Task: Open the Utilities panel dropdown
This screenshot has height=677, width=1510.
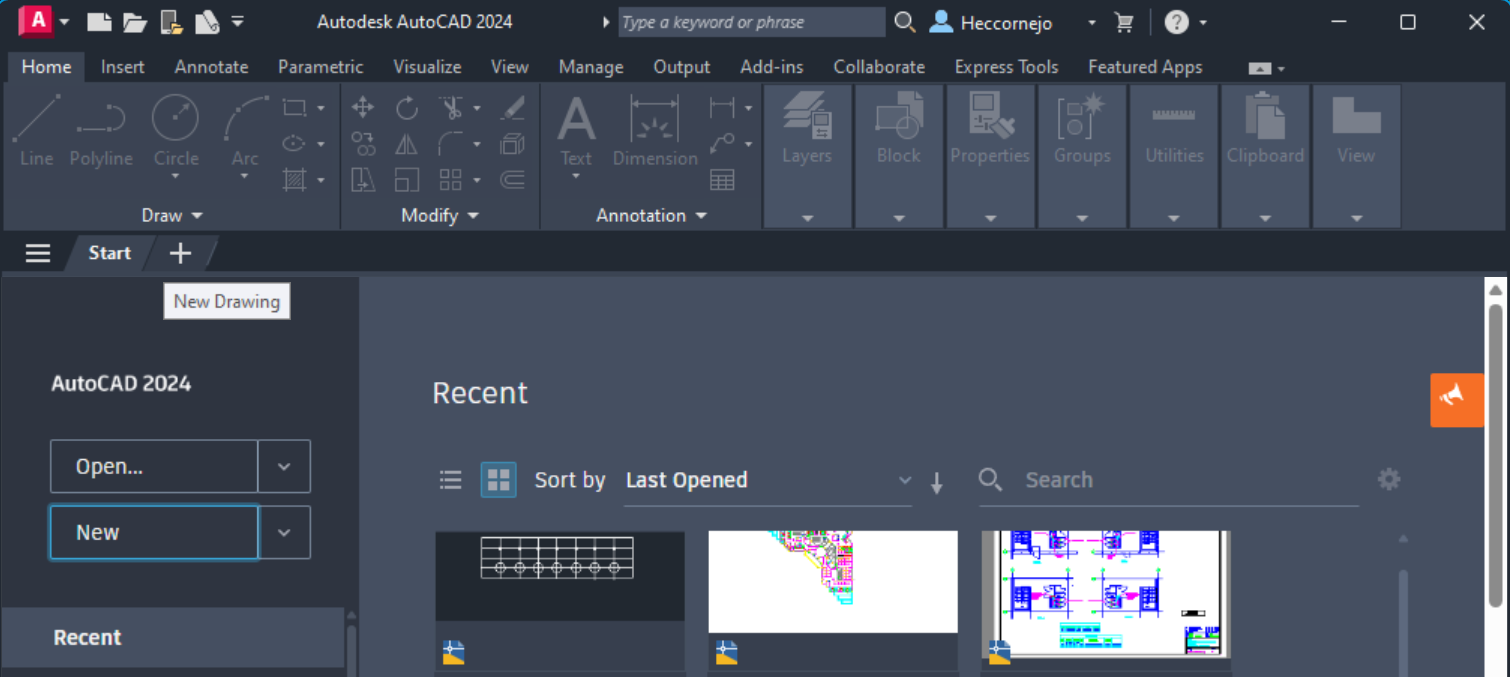Action: click(x=1174, y=218)
